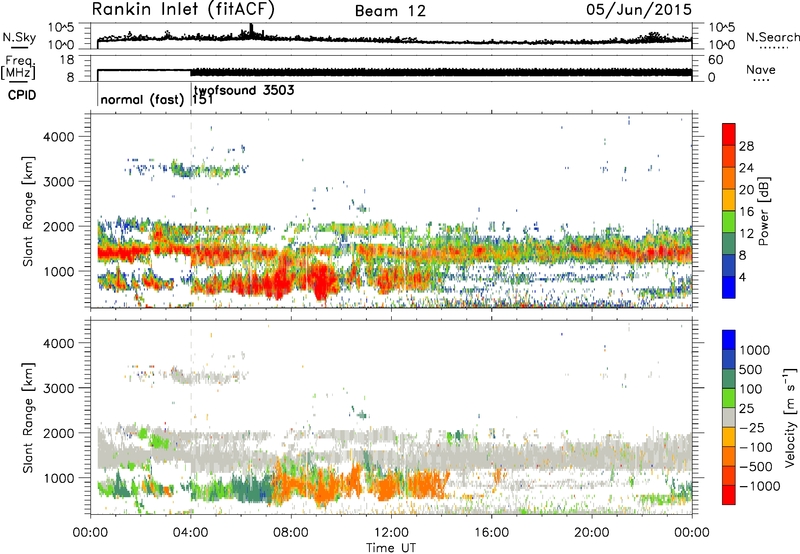Click the '4000' tick in power panel
Image resolution: width=800 pixels, height=554 pixels.
pyautogui.click(x=58, y=137)
